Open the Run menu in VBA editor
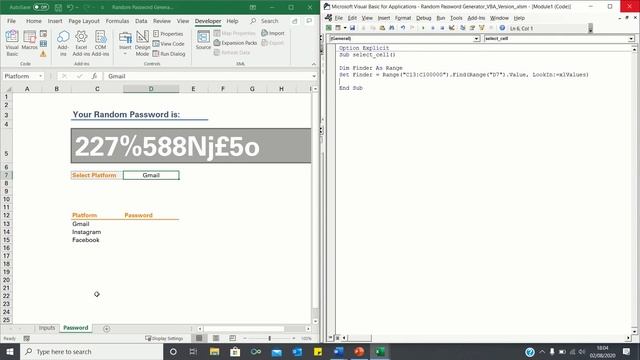The width and height of the screenshot is (640, 360). tap(441, 18)
